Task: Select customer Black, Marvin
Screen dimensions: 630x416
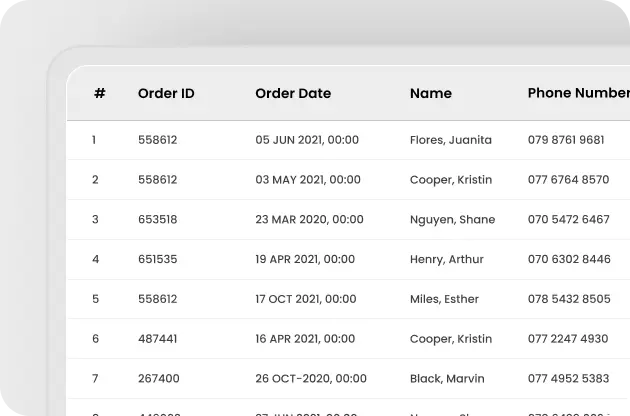Action: (x=447, y=379)
